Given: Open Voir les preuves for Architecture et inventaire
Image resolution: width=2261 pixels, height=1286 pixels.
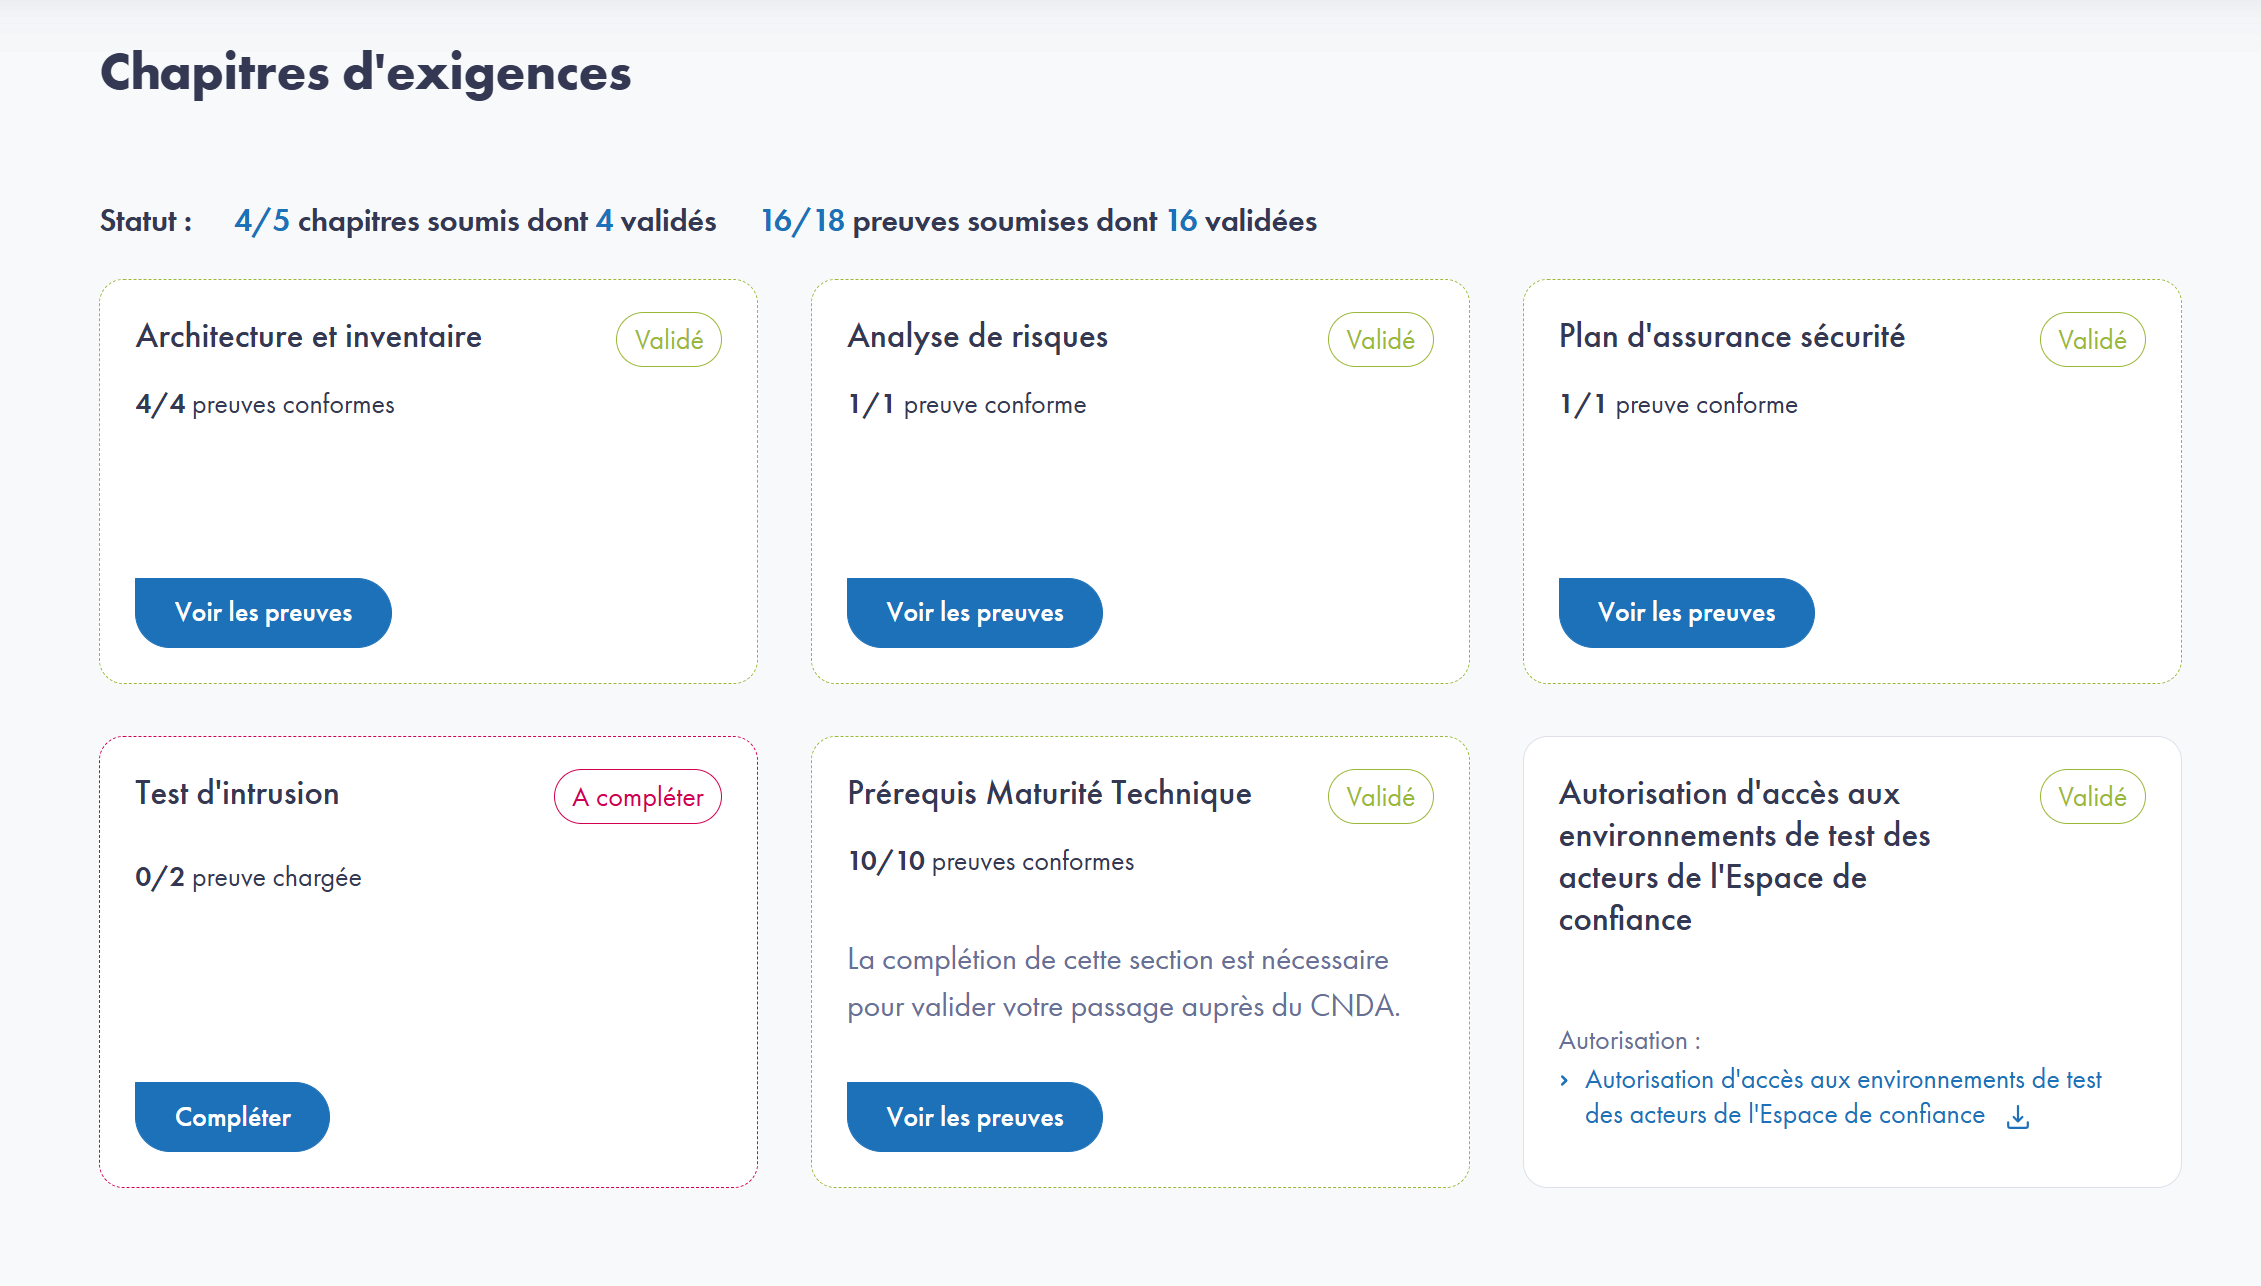Looking at the screenshot, I should (x=263, y=613).
